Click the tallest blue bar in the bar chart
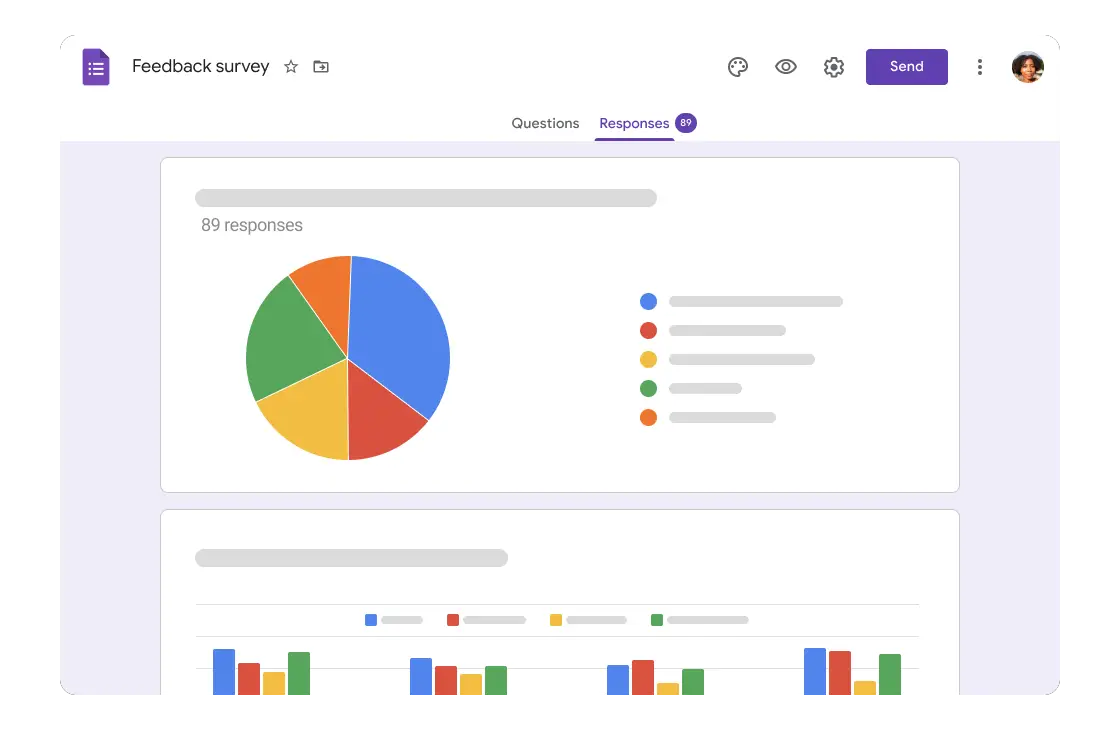Screen dimensions: 1120x730 (813, 668)
